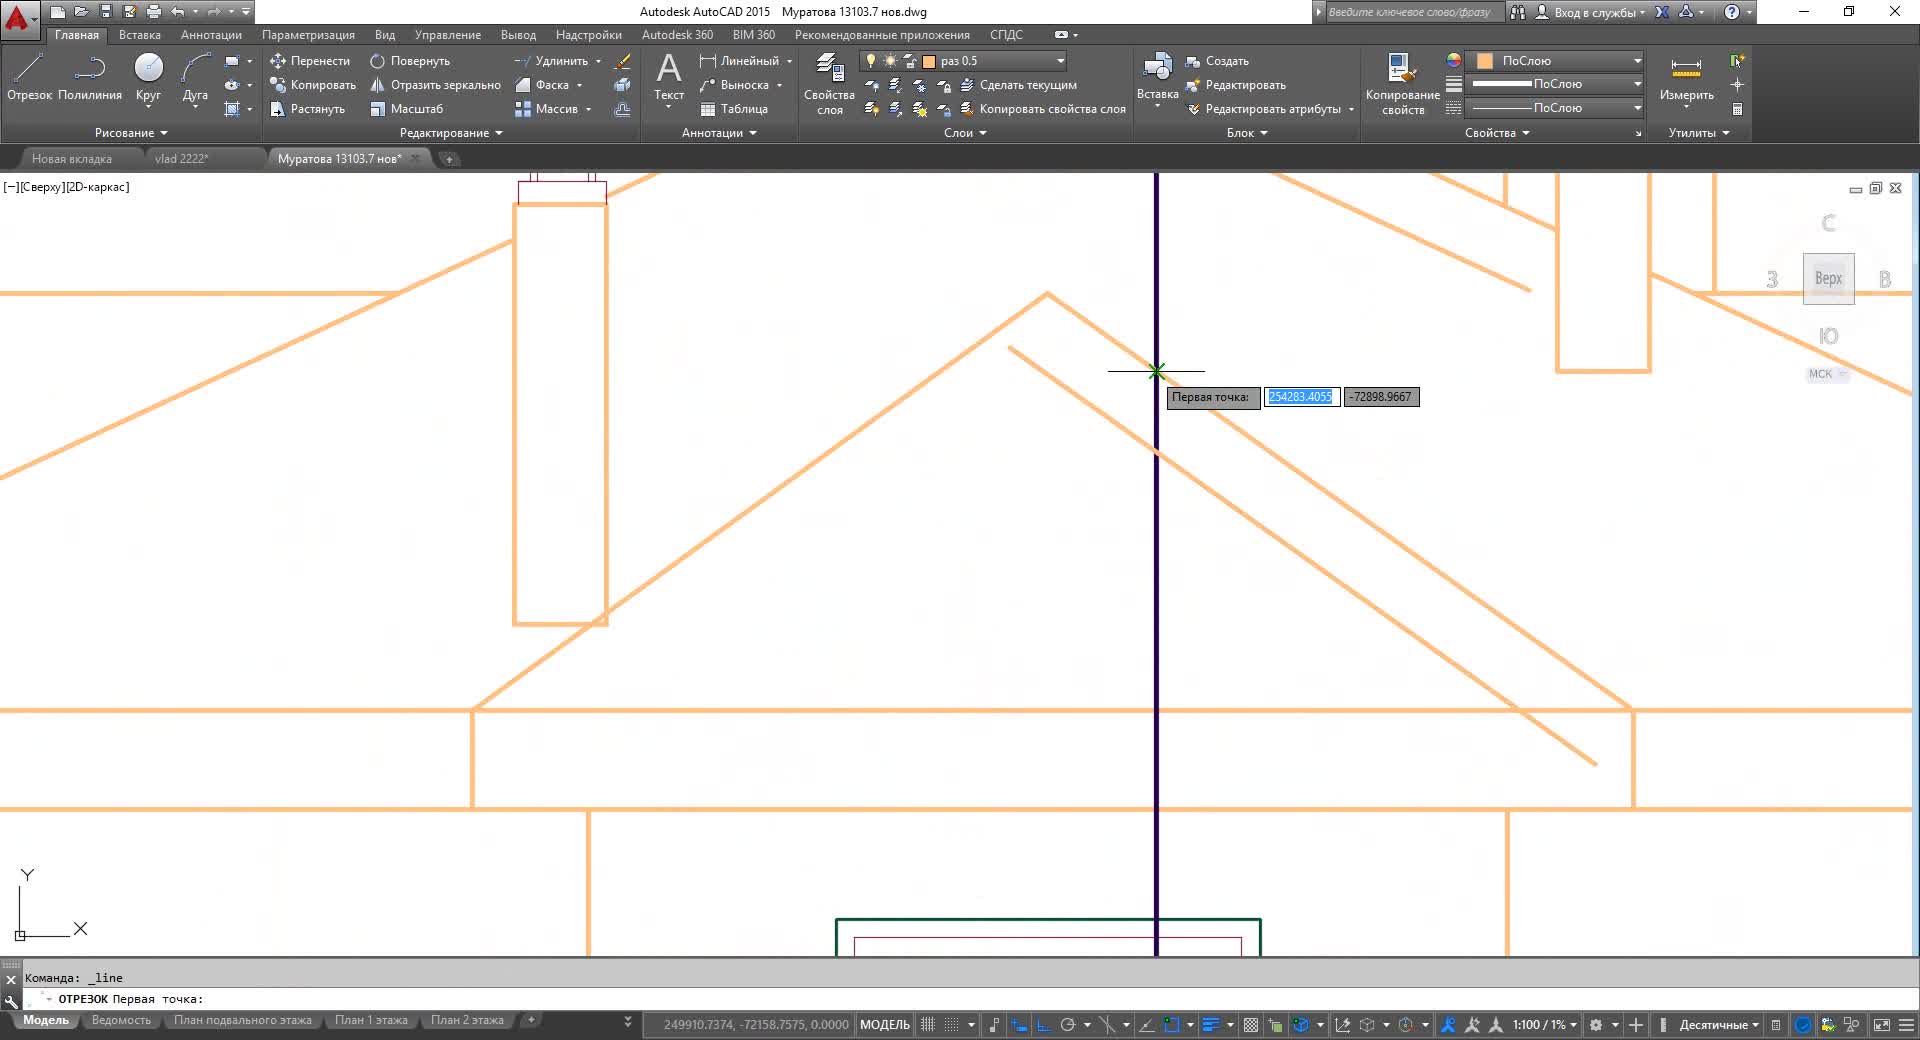This screenshot has height=1040, width=1920.
Task: Toggle ortho mode in status bar
Action: point(1043,1025)
